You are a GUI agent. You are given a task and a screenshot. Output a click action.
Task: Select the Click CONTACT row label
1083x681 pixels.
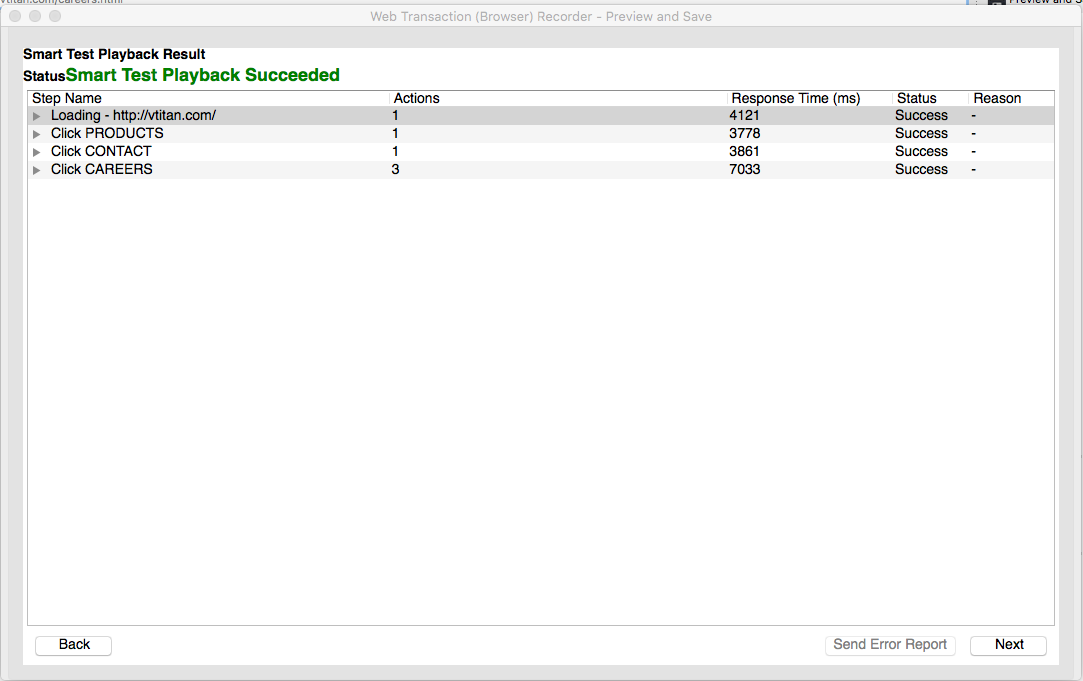(x=101, y=152)
